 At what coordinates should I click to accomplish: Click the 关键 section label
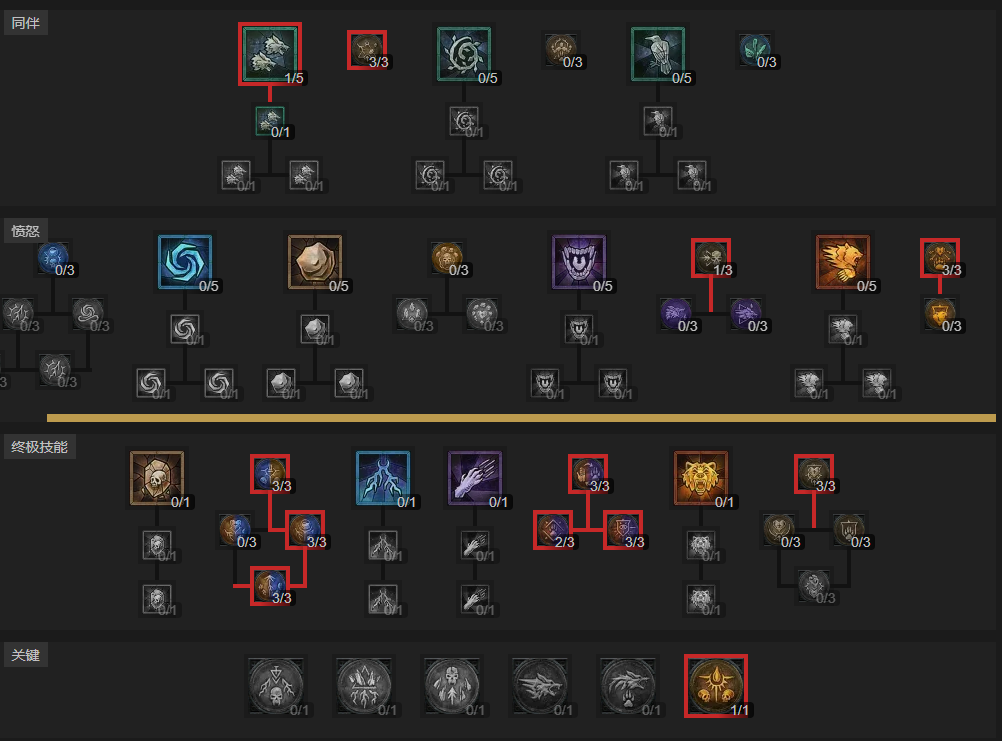26,655
